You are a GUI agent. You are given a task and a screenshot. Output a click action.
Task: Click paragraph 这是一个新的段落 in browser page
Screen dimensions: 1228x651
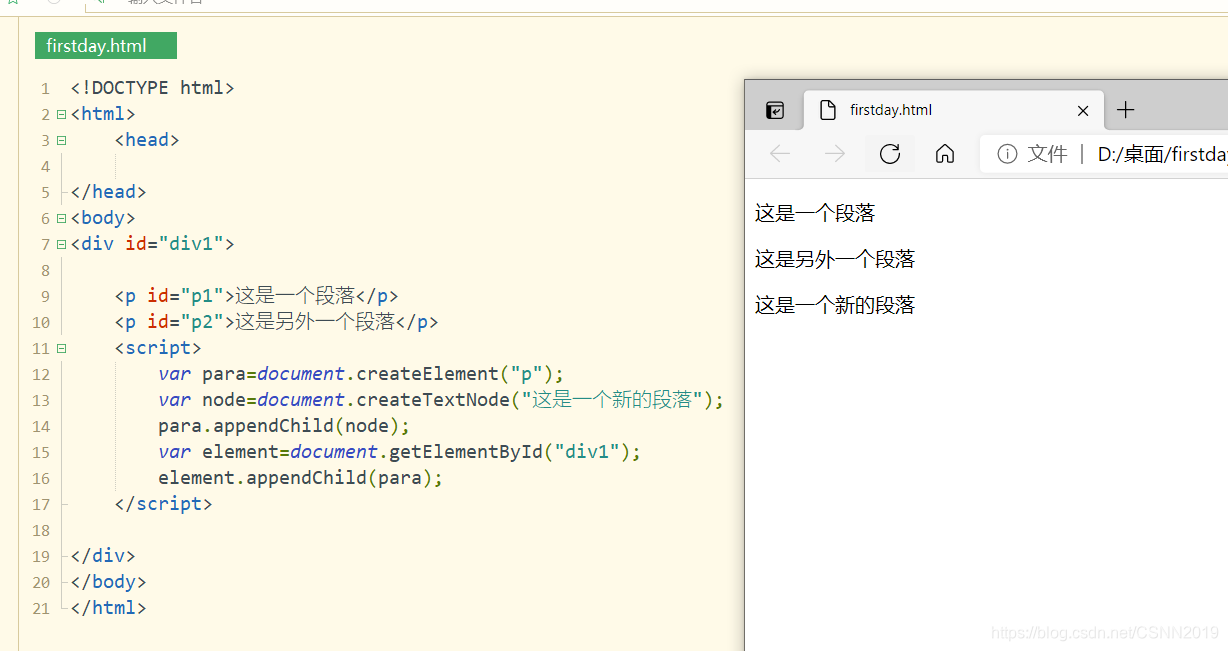tap(835, 305)
